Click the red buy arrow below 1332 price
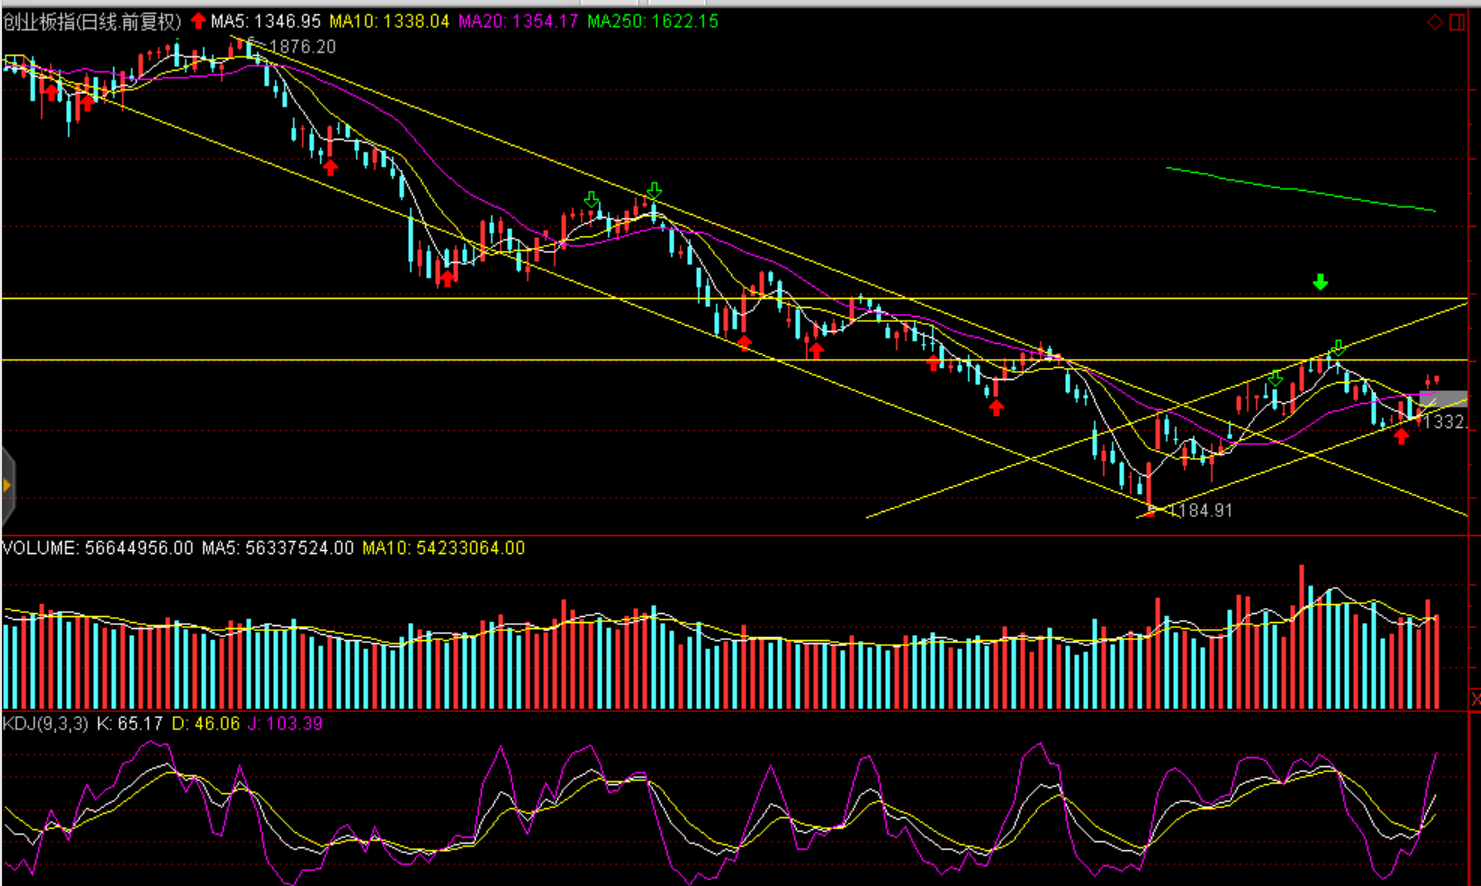 pyautogui.click(x=1401, y=436)
